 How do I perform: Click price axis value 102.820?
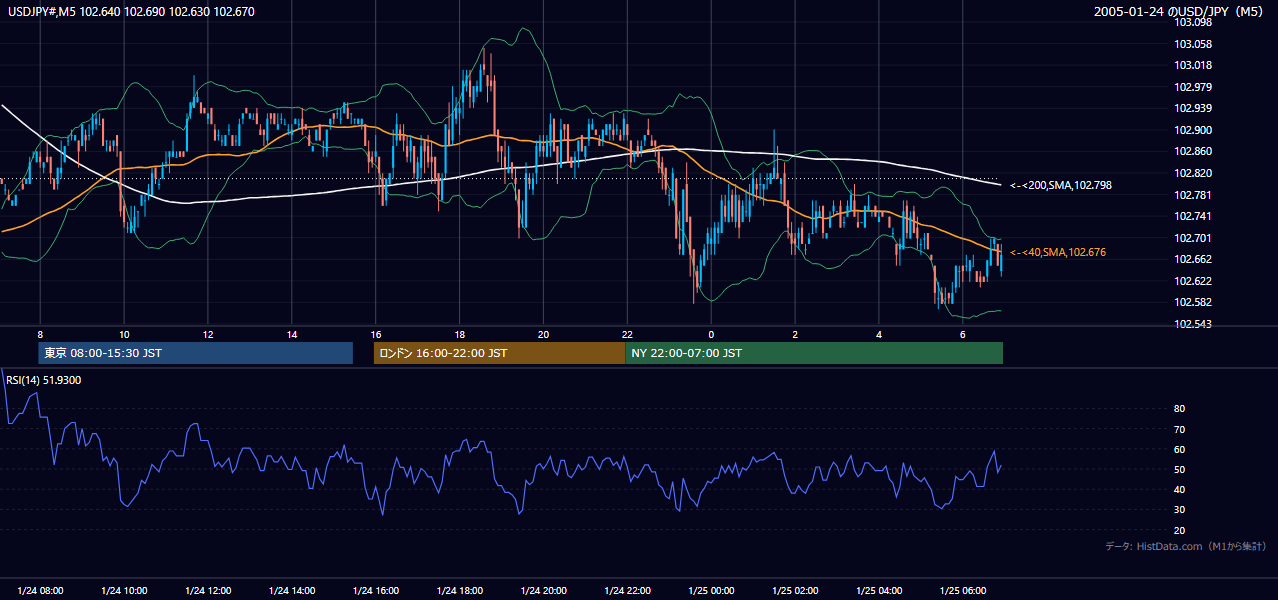[x=1193, y=173]
